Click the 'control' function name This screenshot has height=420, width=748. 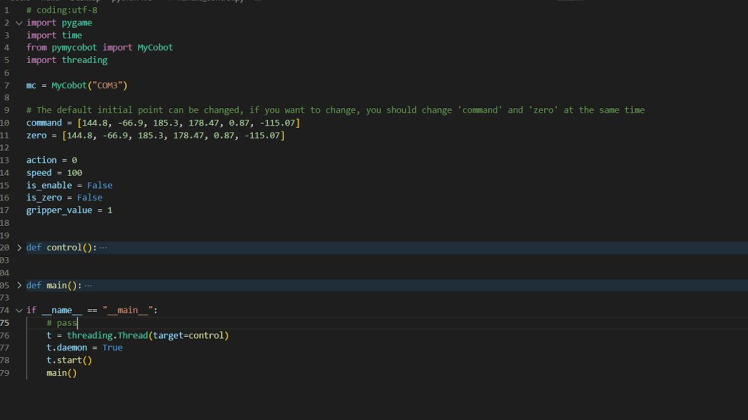[x=64, y=248]
